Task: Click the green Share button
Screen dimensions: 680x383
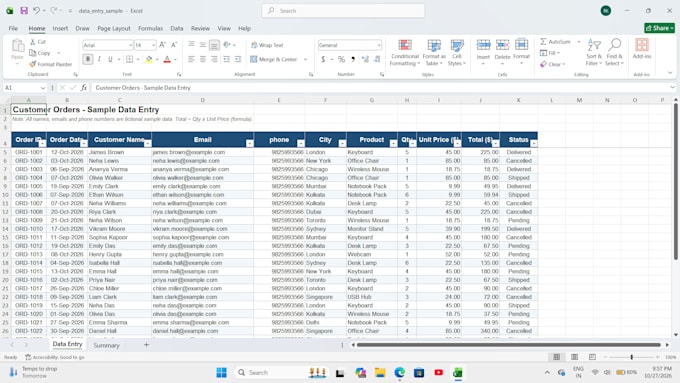Action: (659, 28)
